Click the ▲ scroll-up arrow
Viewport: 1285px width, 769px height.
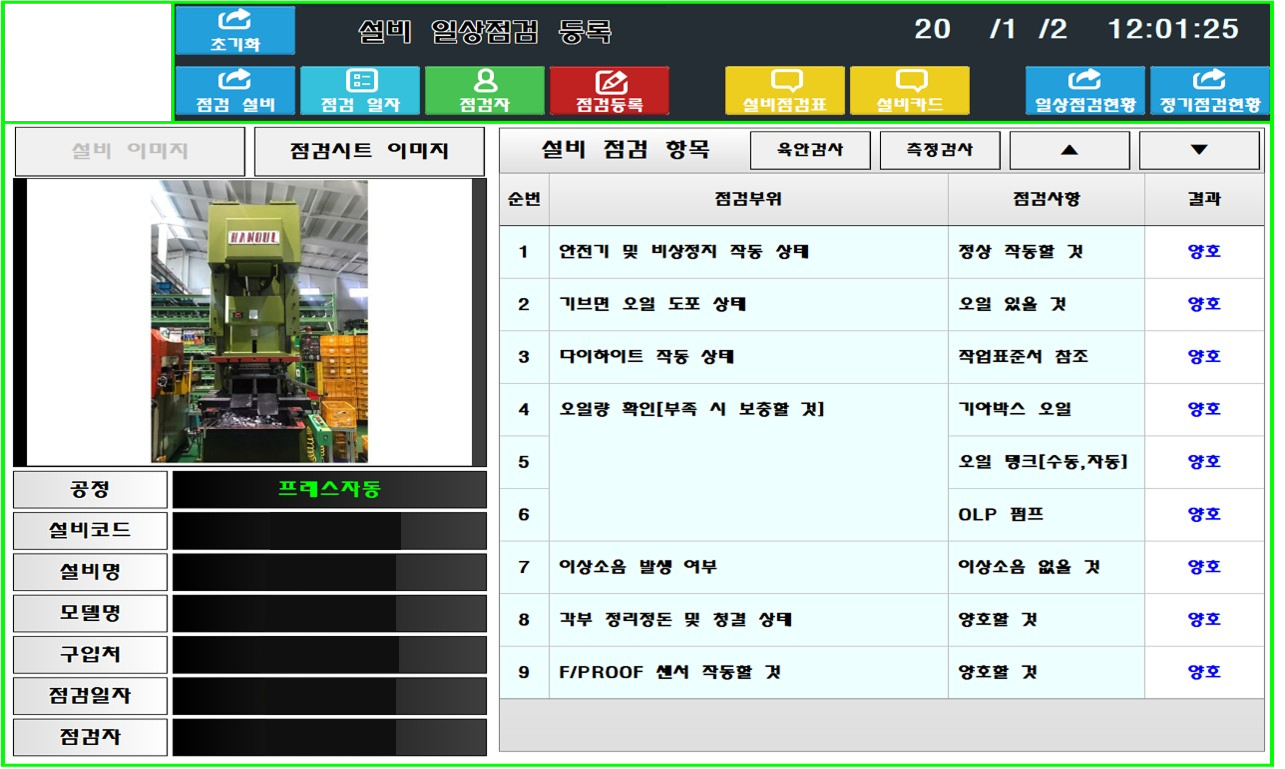point(1068,150)
